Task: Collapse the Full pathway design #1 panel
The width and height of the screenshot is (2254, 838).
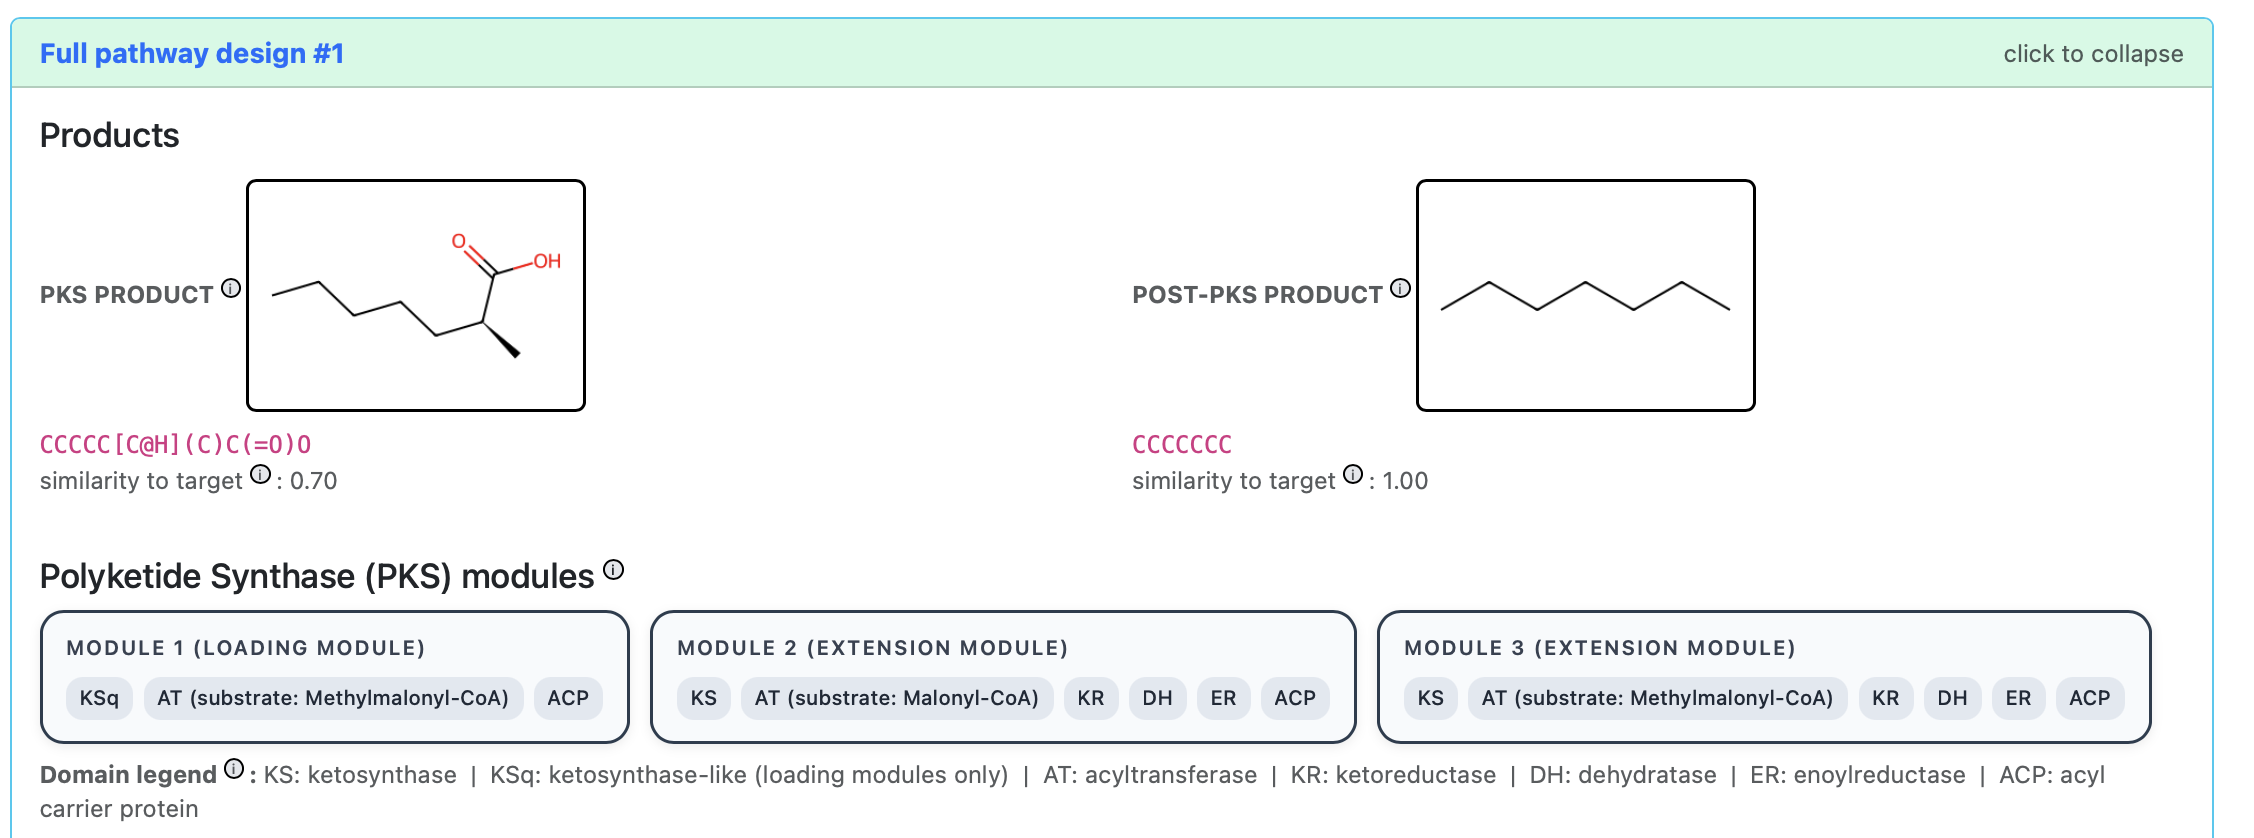Action: click(2095, 54)
